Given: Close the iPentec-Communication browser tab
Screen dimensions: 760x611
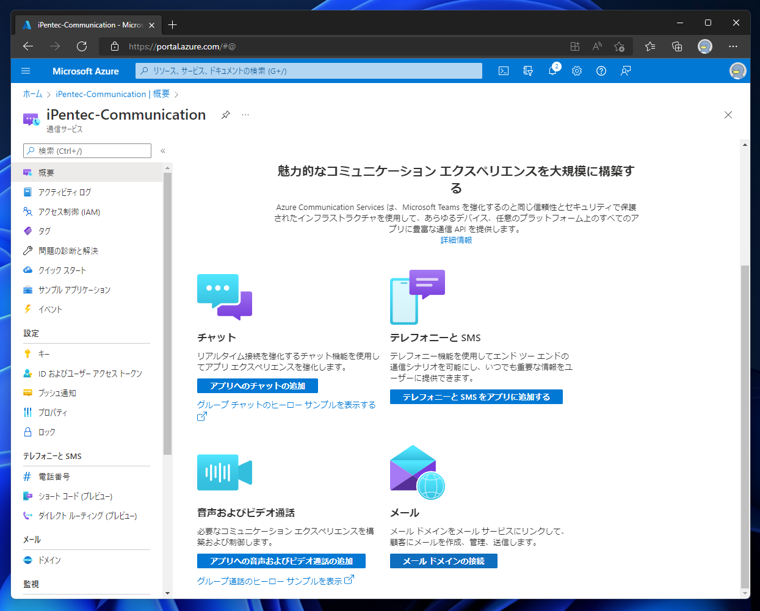Looking at the screenshot, I should tap(152, 25).
